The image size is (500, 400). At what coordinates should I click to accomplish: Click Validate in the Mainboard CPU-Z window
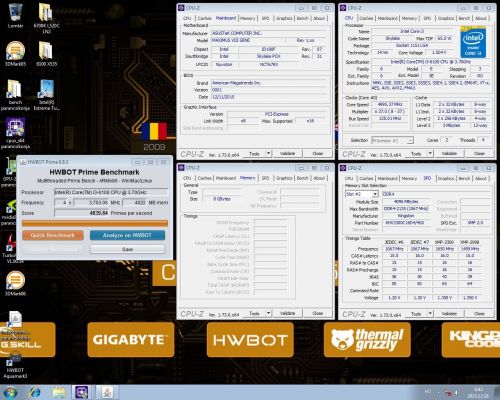tap(287, 153)
